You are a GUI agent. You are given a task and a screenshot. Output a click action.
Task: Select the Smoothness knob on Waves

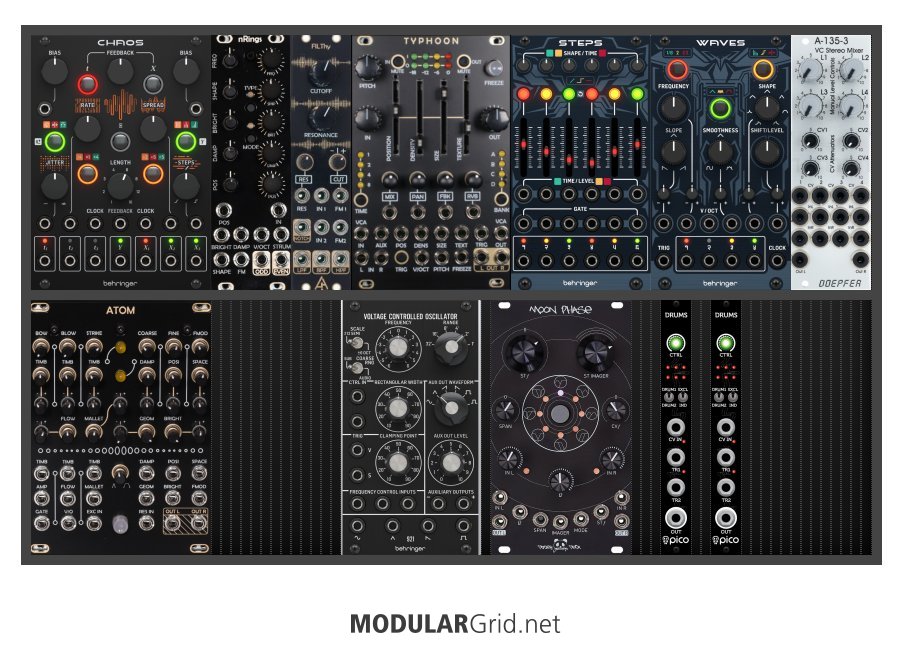point(720,151)
